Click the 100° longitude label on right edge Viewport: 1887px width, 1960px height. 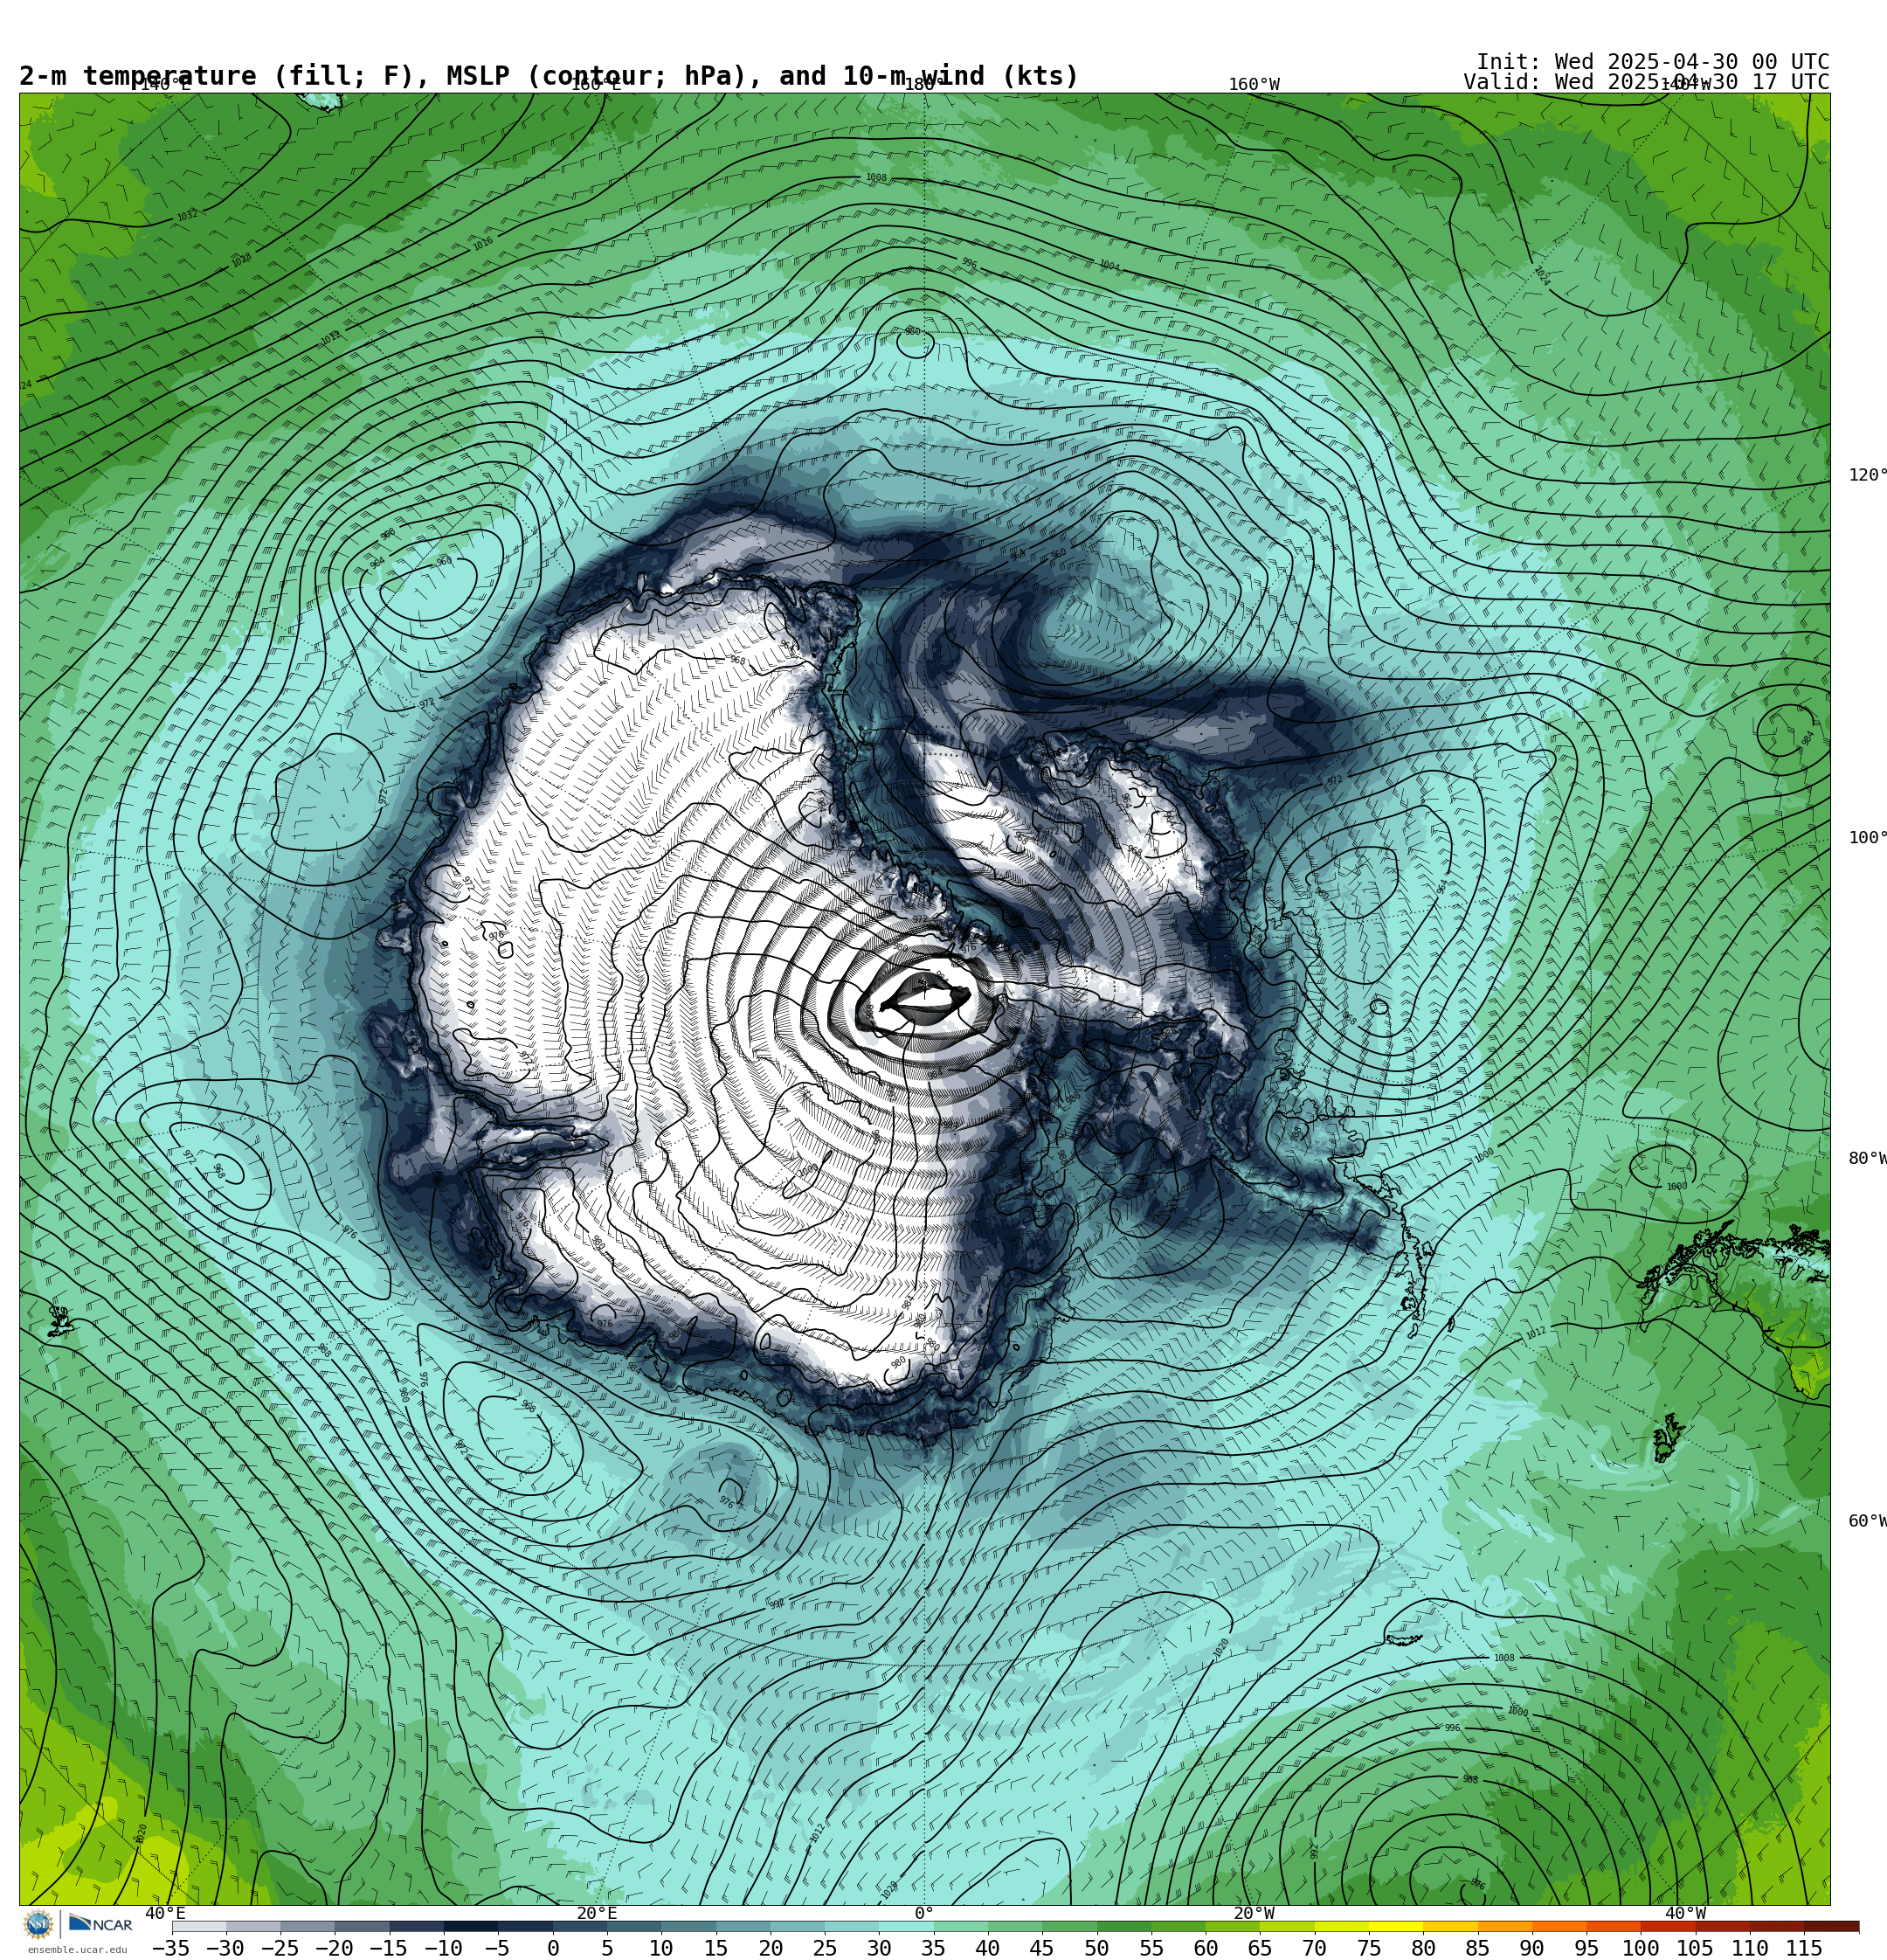(x=1867, y=838)
